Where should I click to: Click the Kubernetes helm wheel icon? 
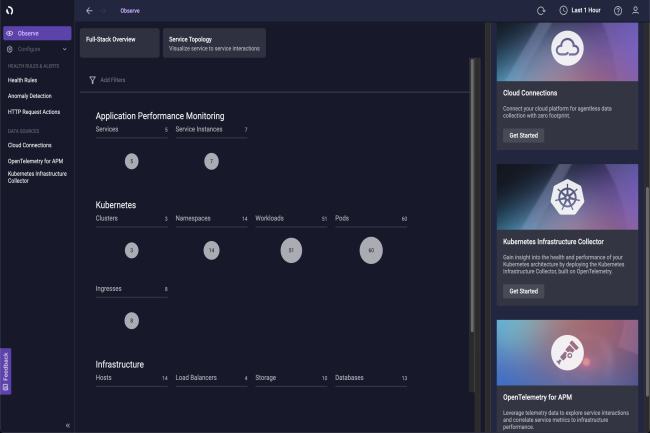567,197
